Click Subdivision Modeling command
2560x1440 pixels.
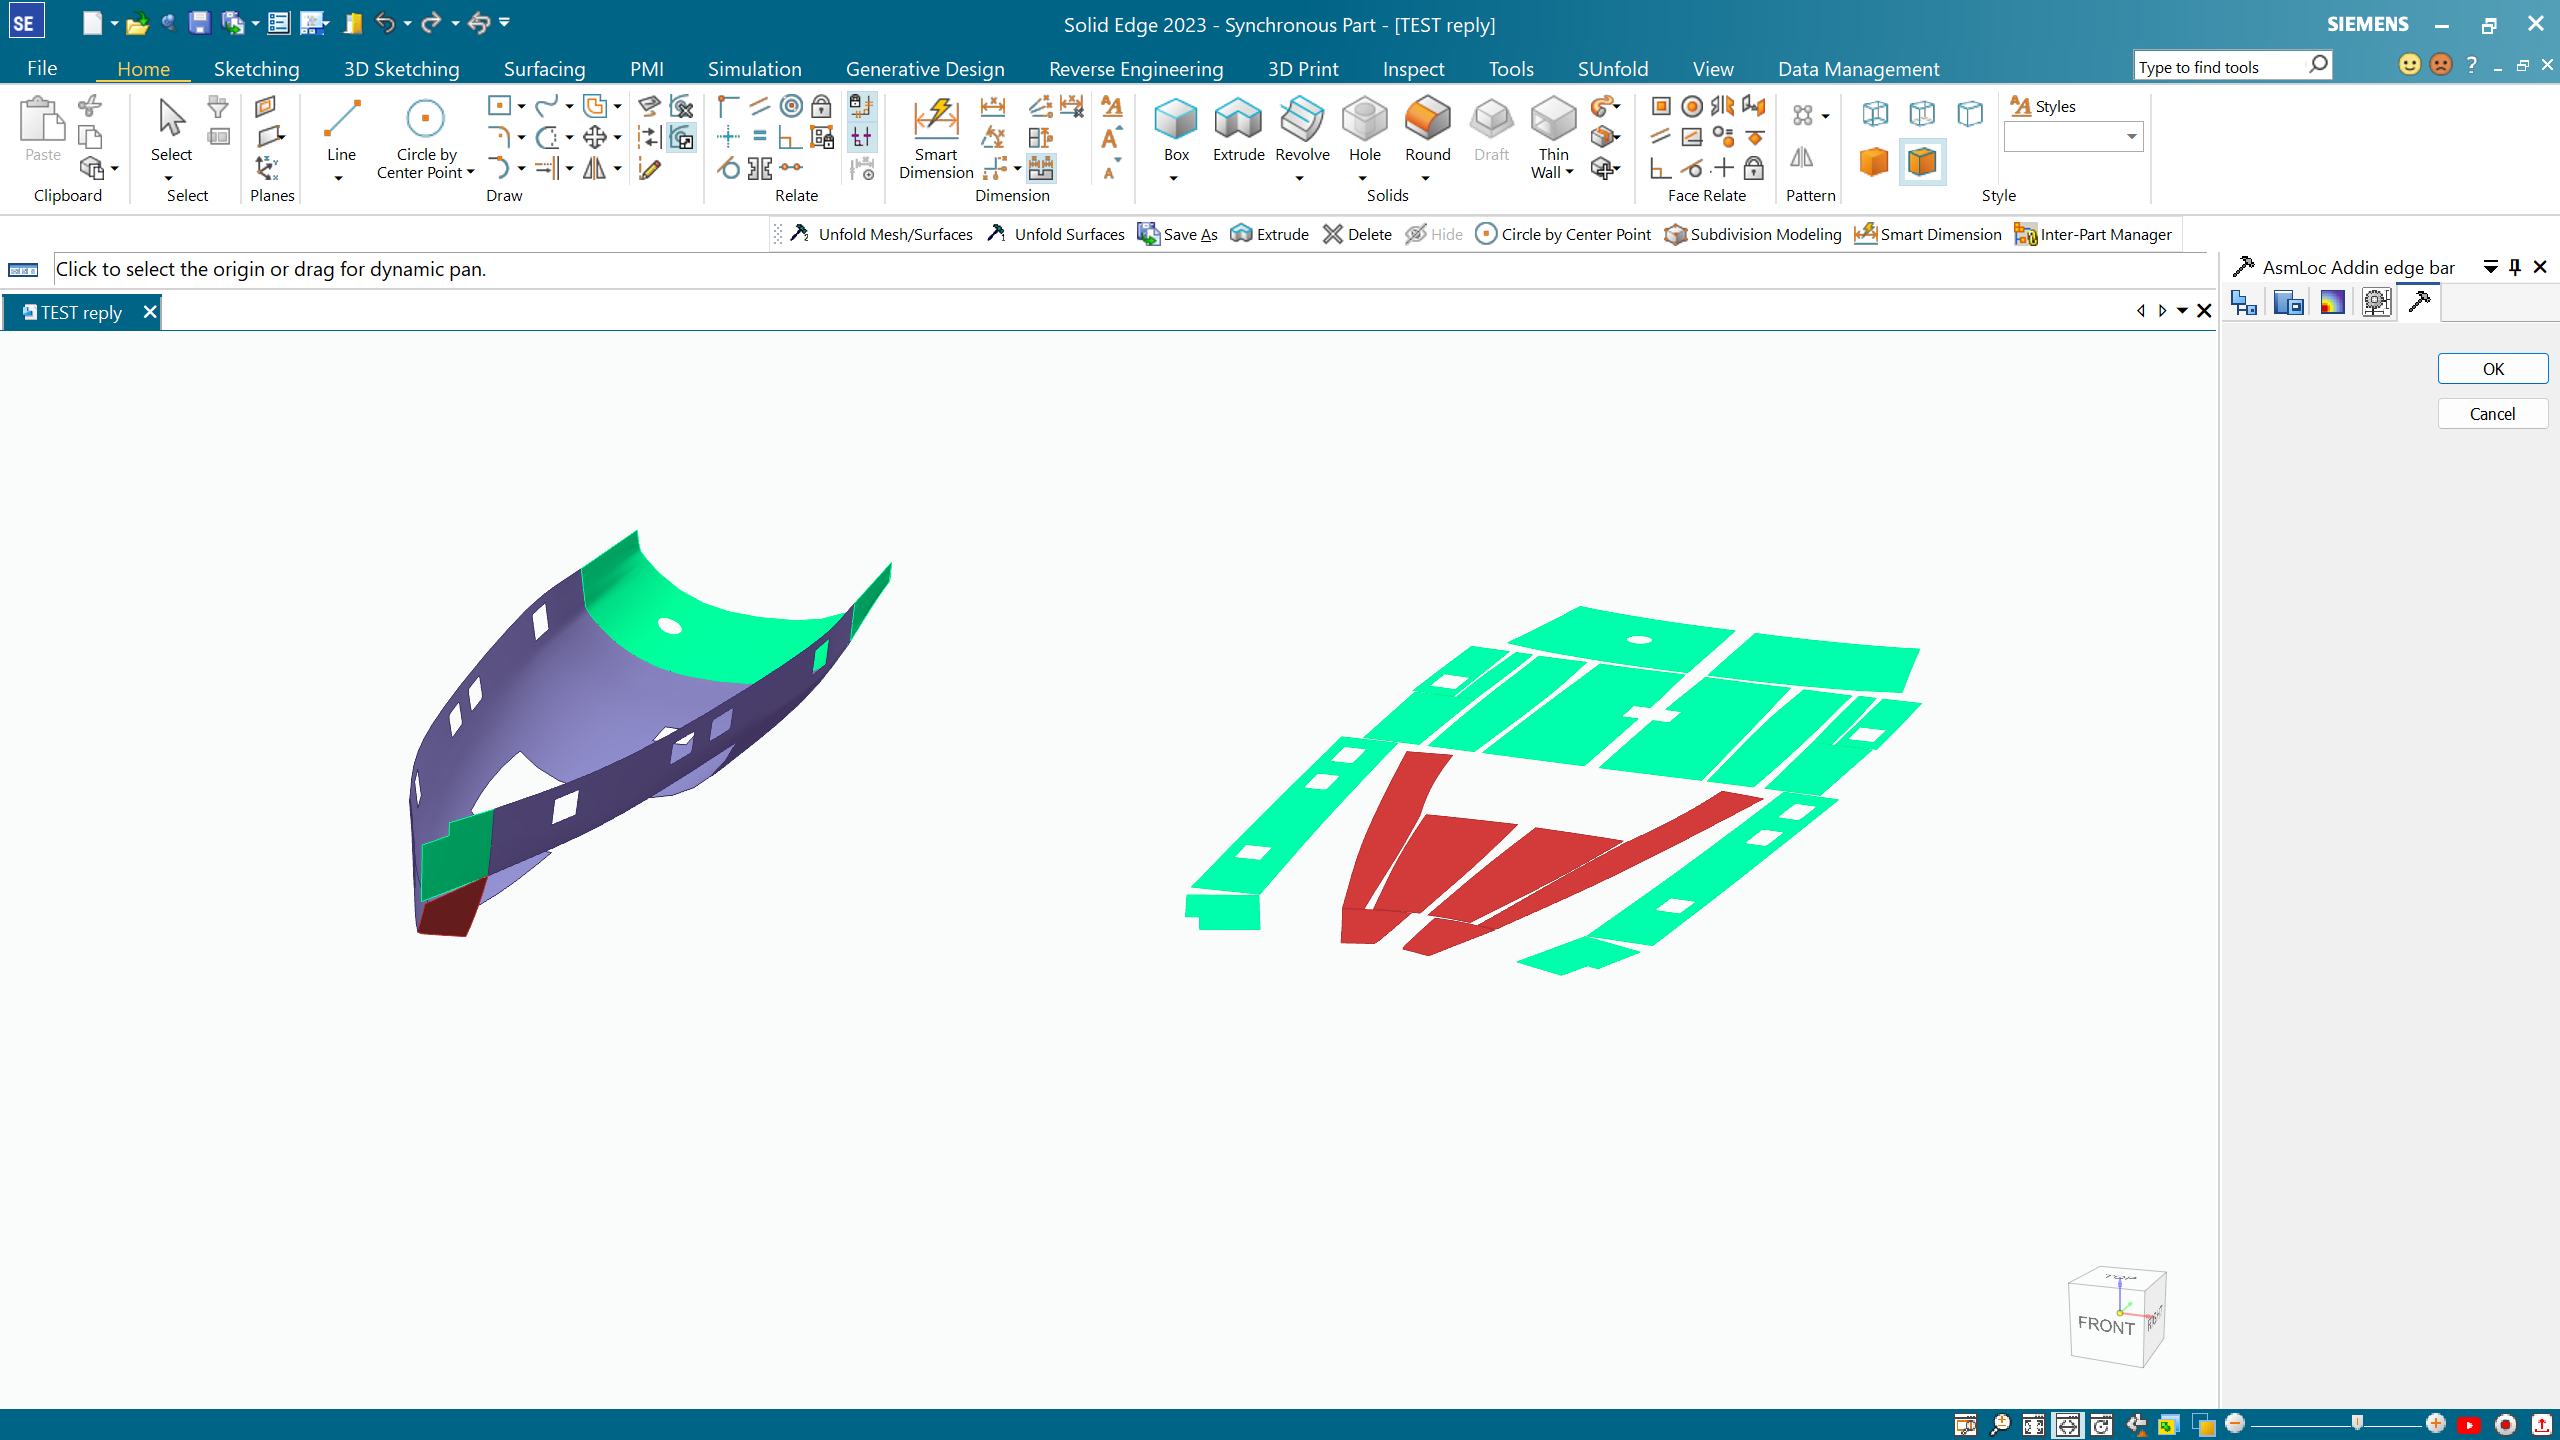point(1753,234)
